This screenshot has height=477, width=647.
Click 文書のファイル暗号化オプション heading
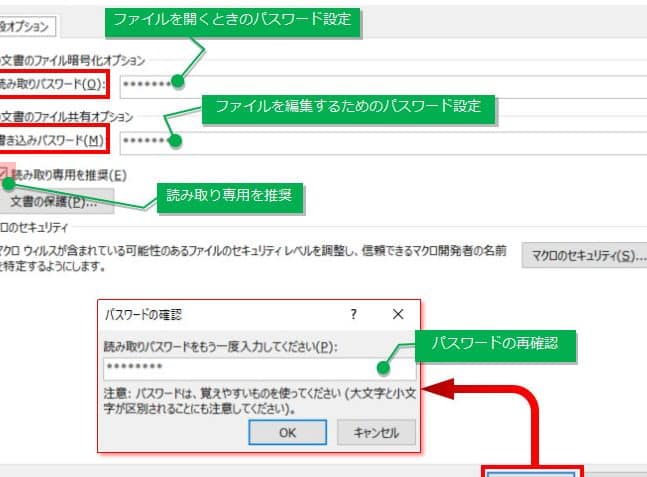pyautogui.click(x=73, y=60)
